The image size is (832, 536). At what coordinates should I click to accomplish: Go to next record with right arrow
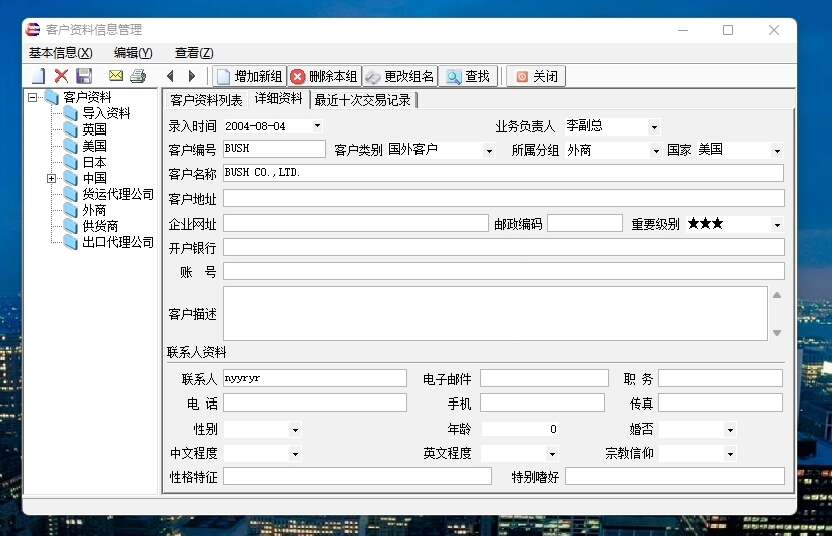click(192, 76)
